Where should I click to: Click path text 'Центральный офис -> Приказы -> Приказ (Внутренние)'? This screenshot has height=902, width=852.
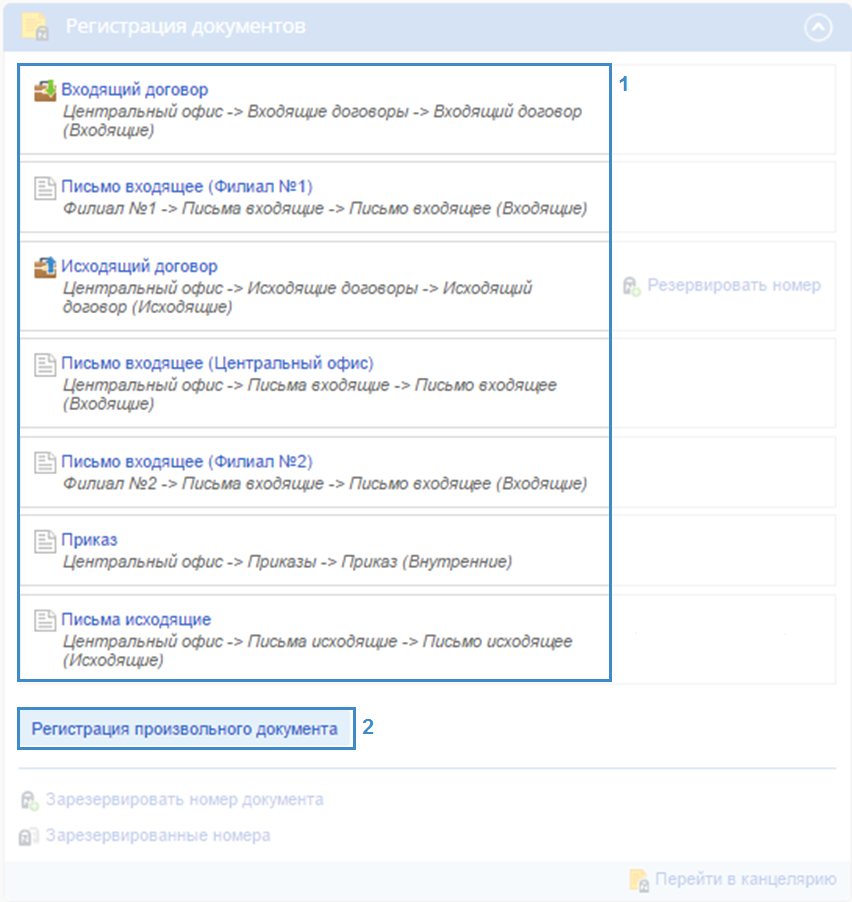click(x=287, y=561)
